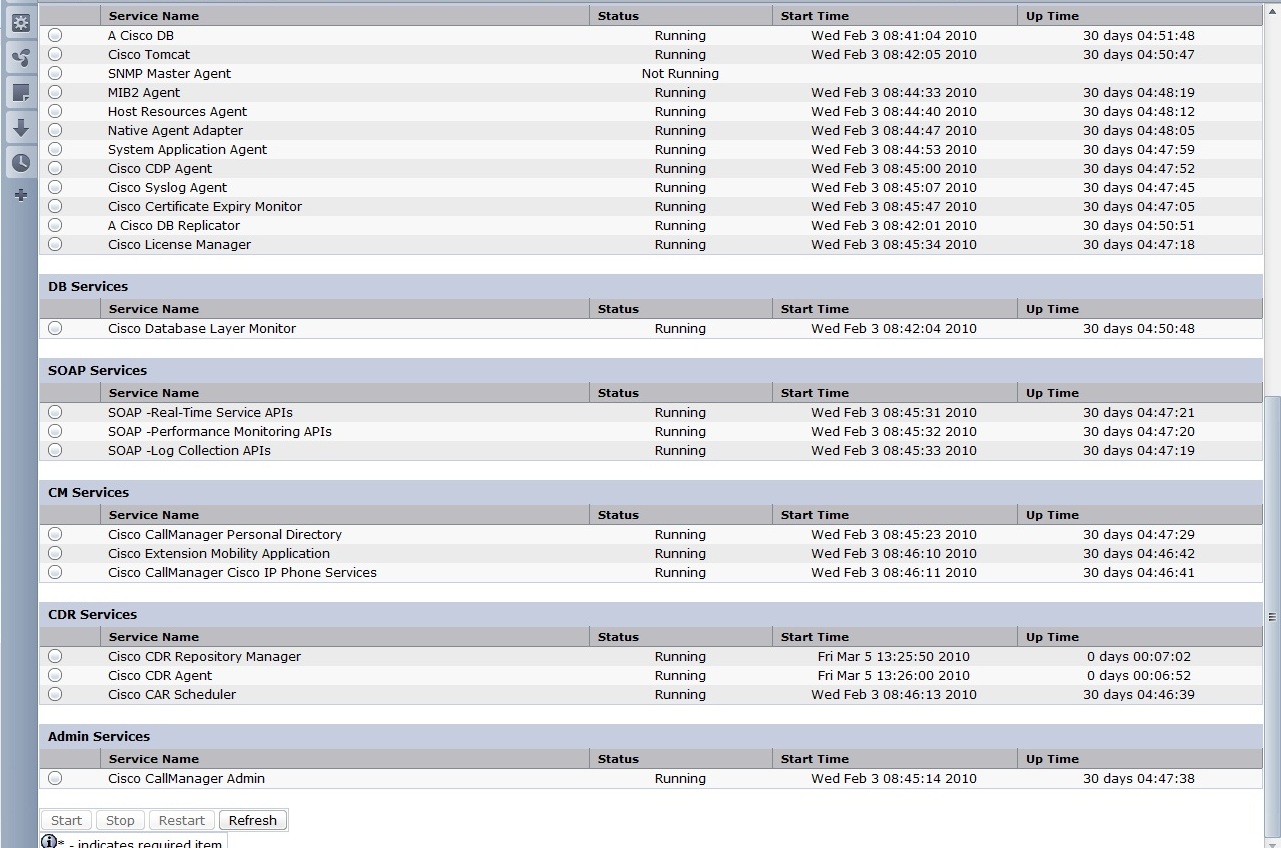Pick the Cisco Extension Mobility Application radio button
This screenshot has height=848, width=1281.
55,553
